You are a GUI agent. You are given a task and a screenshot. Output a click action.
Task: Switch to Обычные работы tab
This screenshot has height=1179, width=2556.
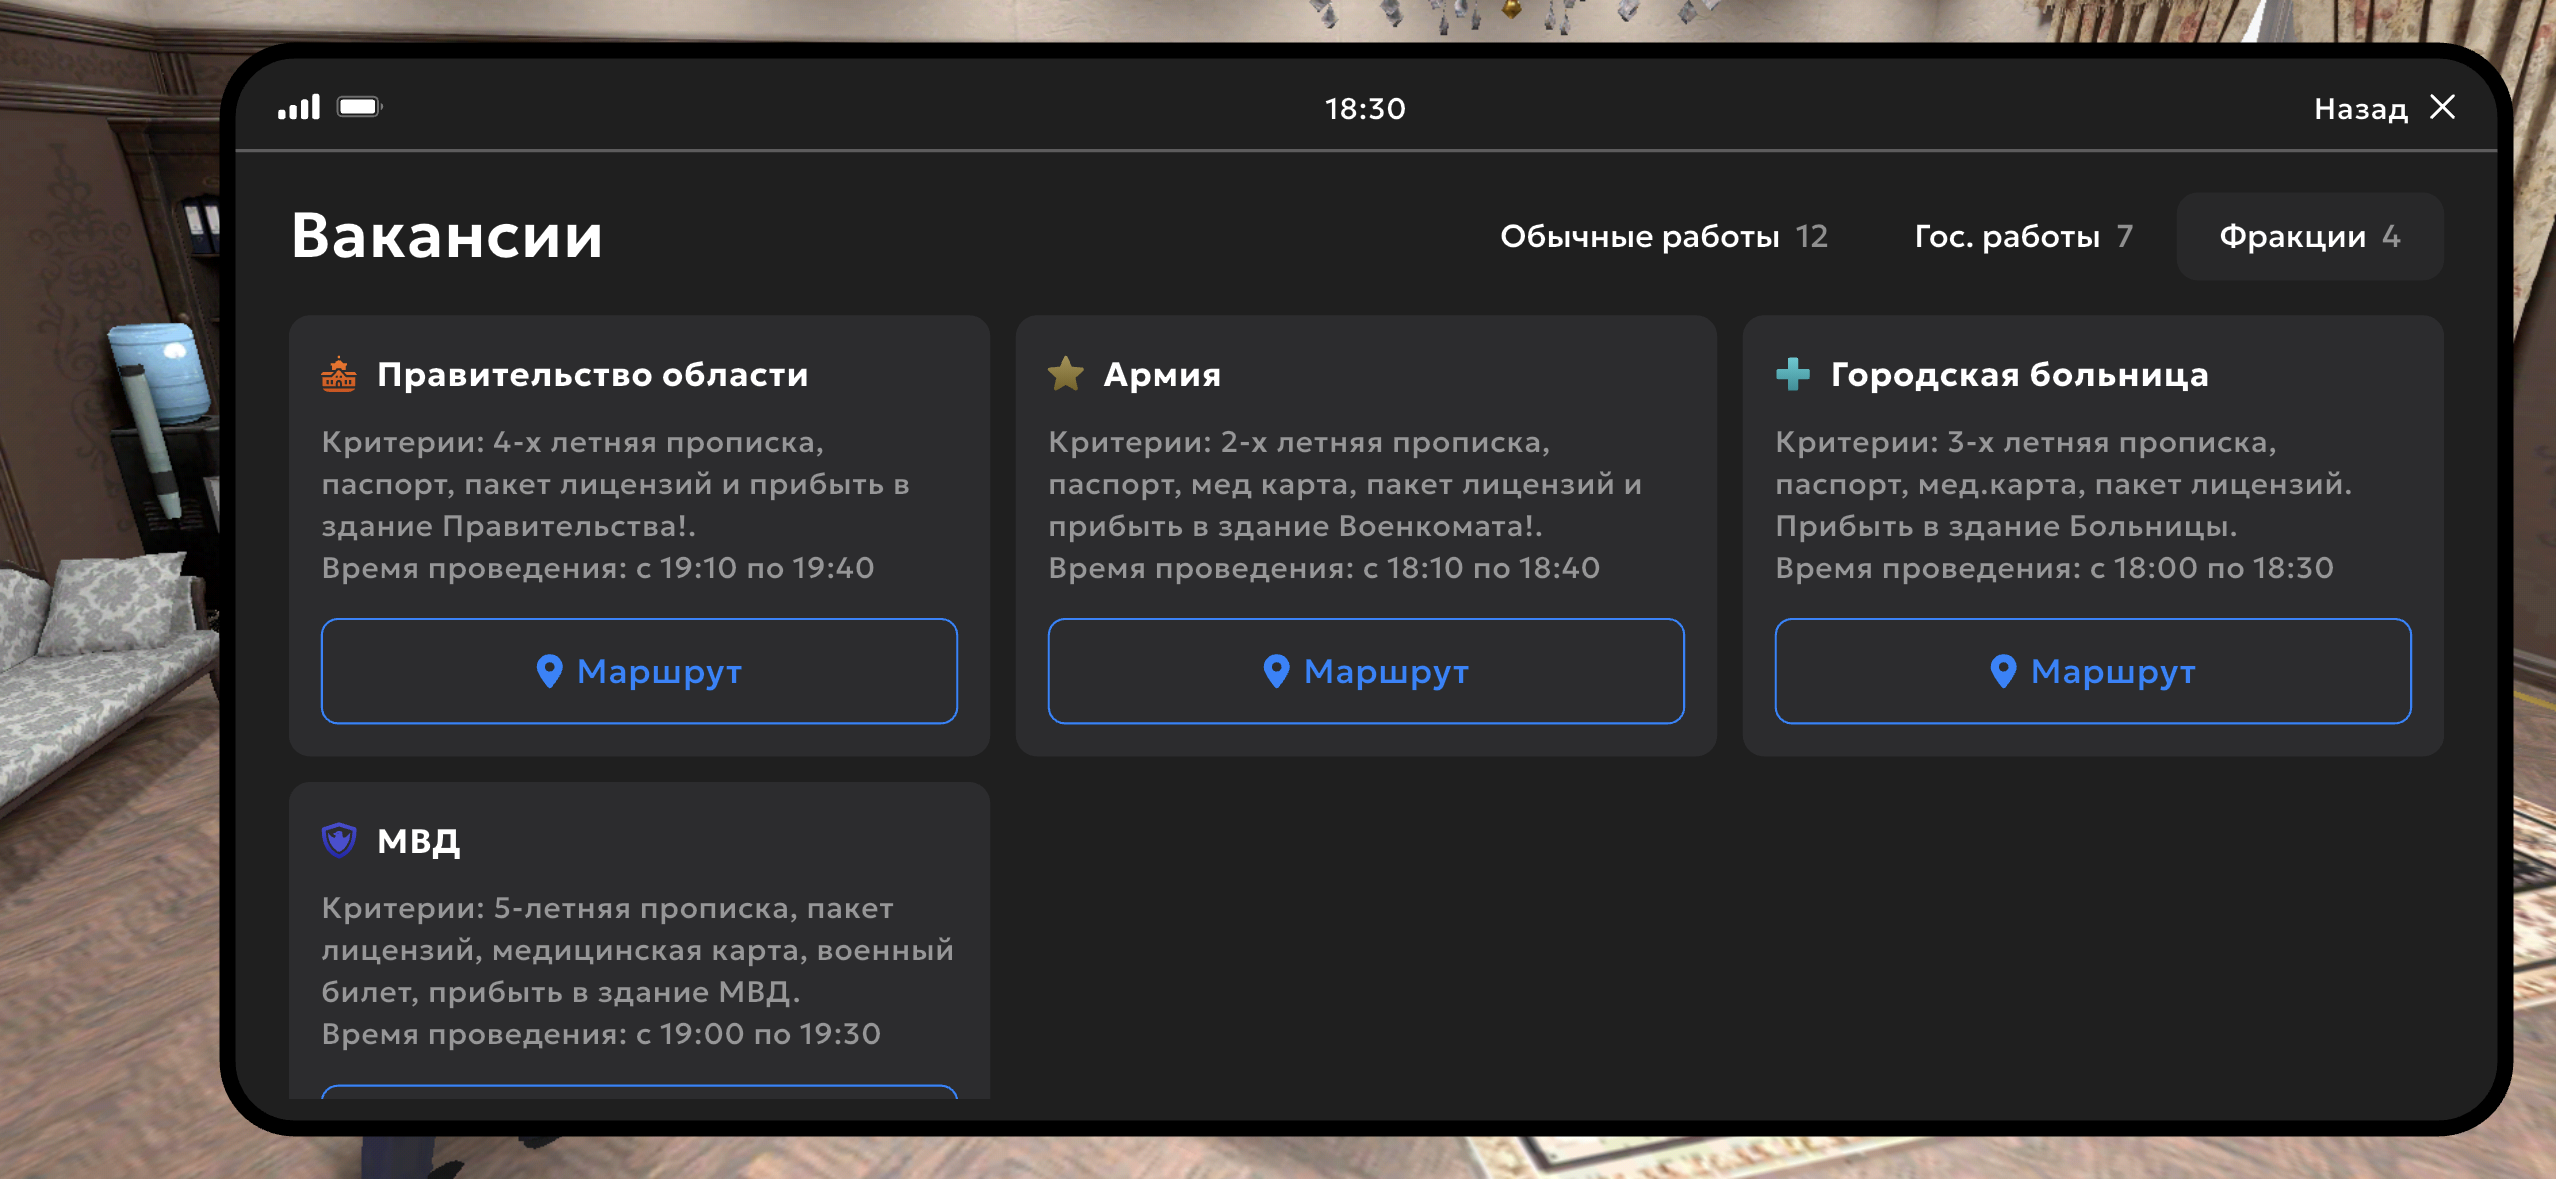(1663, 236)
